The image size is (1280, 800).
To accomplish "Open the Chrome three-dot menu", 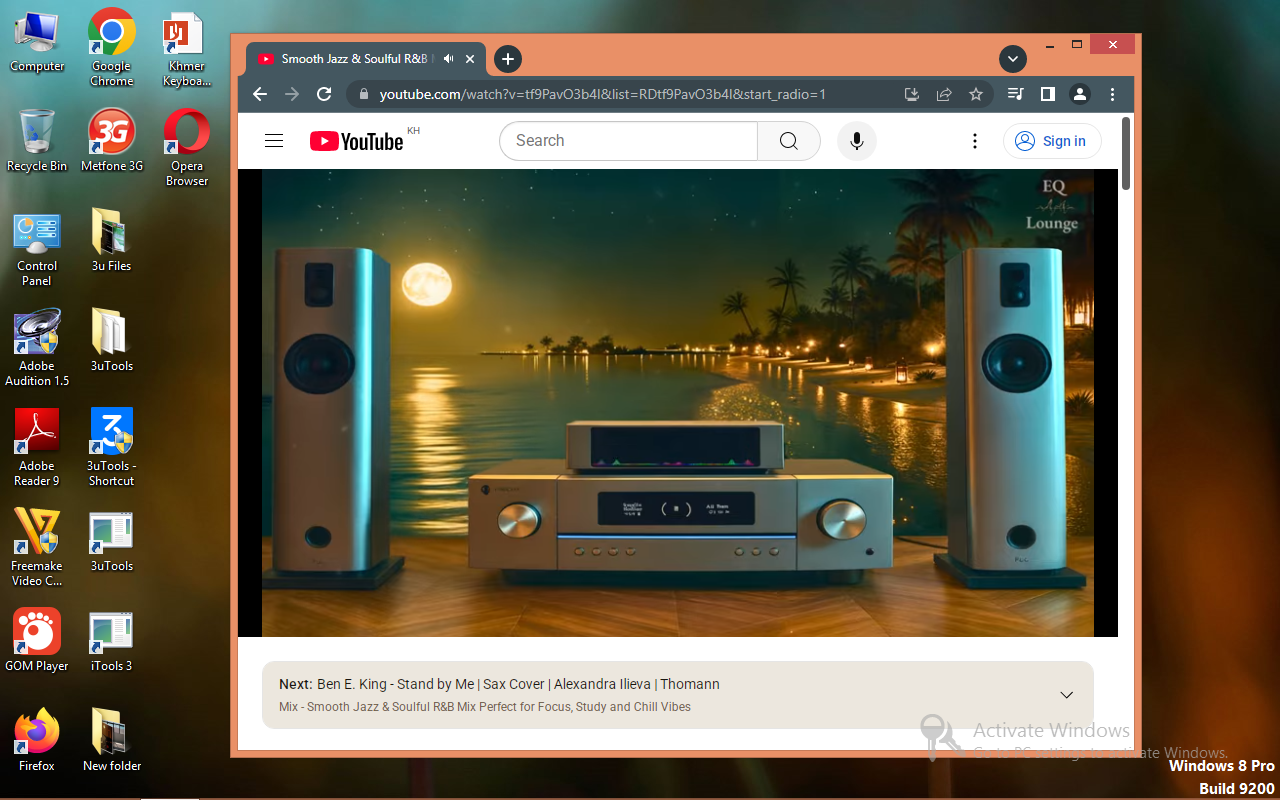I will tap(1112, 94).
